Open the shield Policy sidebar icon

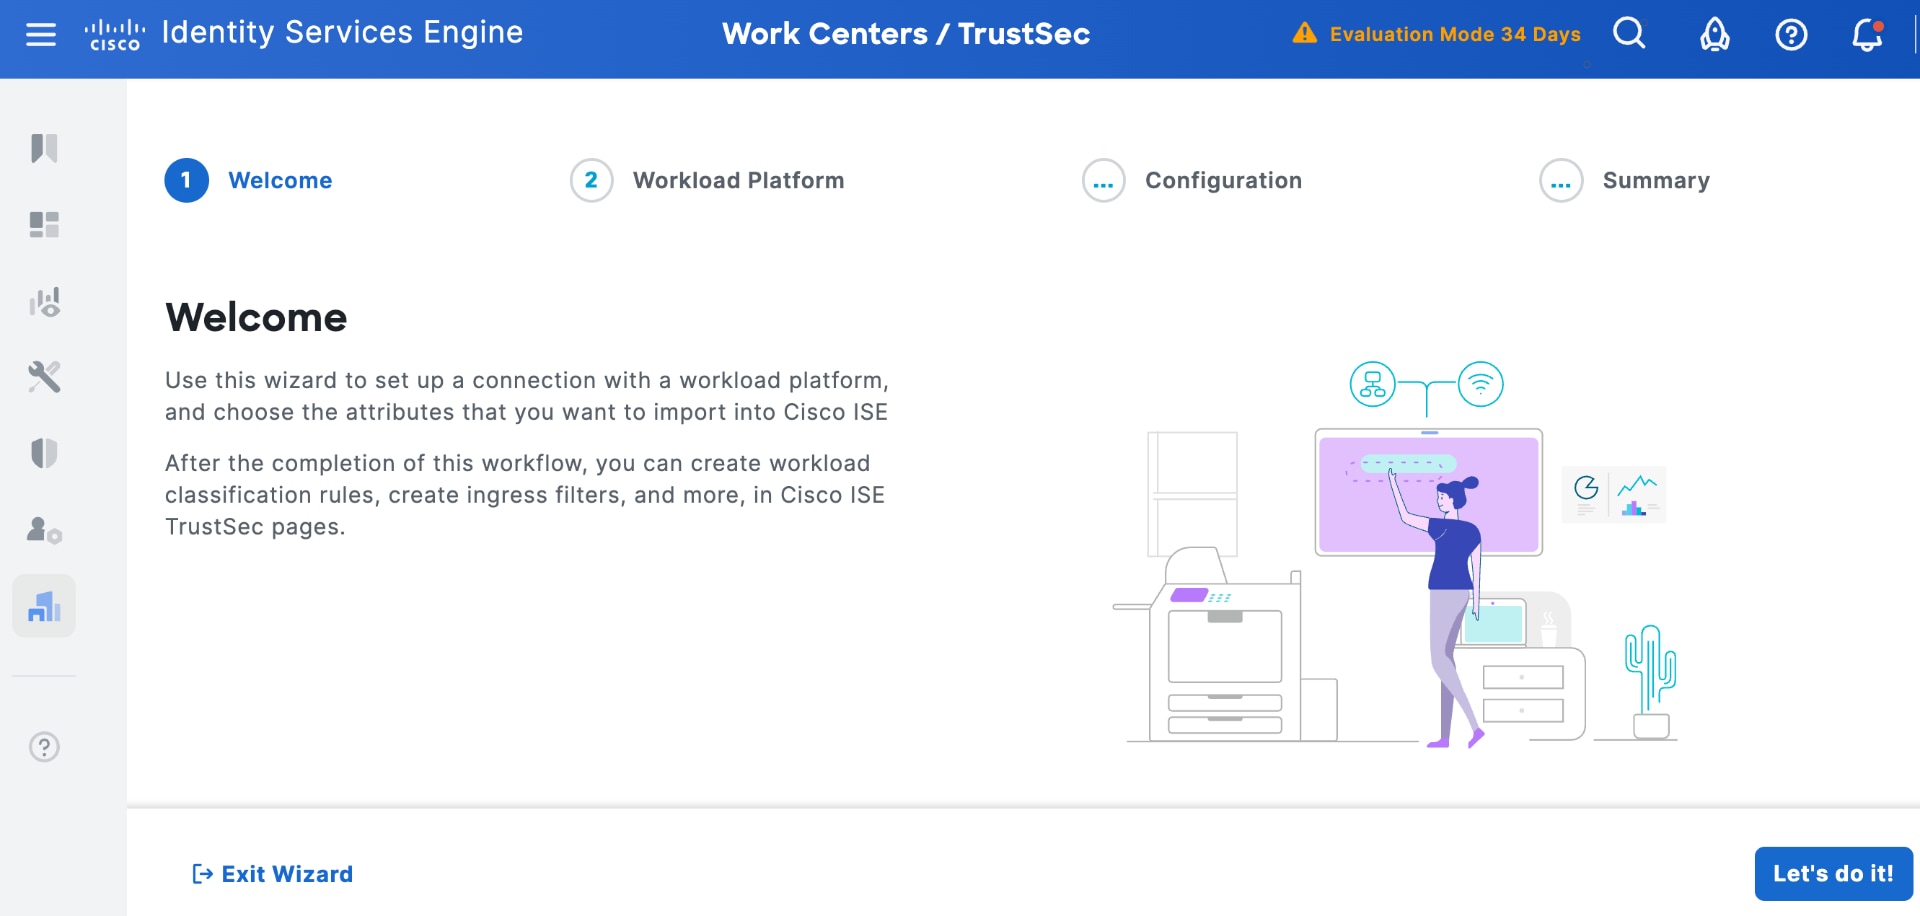pos(44,453)
